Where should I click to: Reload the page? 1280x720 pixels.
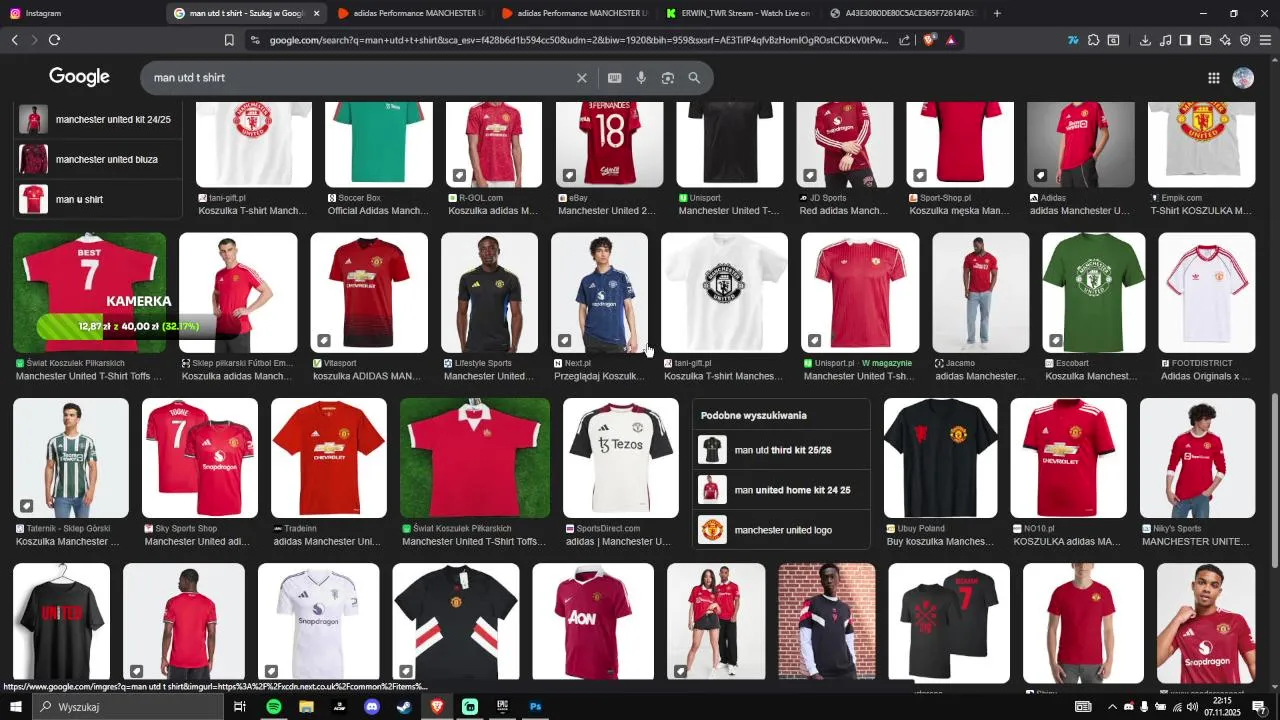(x=54, y=40)
